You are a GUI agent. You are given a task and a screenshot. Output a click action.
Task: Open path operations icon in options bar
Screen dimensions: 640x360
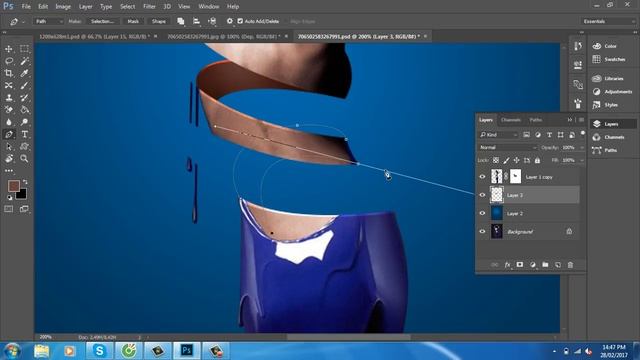(180, 21)
